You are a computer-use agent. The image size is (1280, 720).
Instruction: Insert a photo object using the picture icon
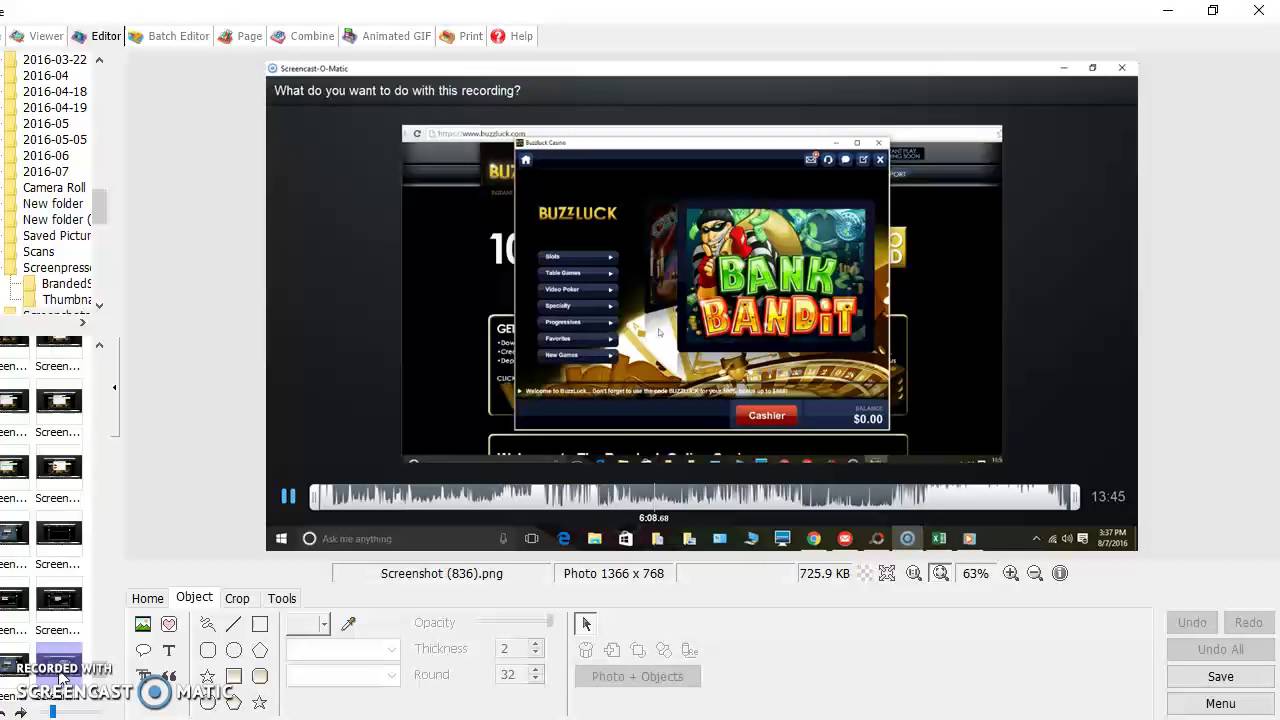pos(143,624)
